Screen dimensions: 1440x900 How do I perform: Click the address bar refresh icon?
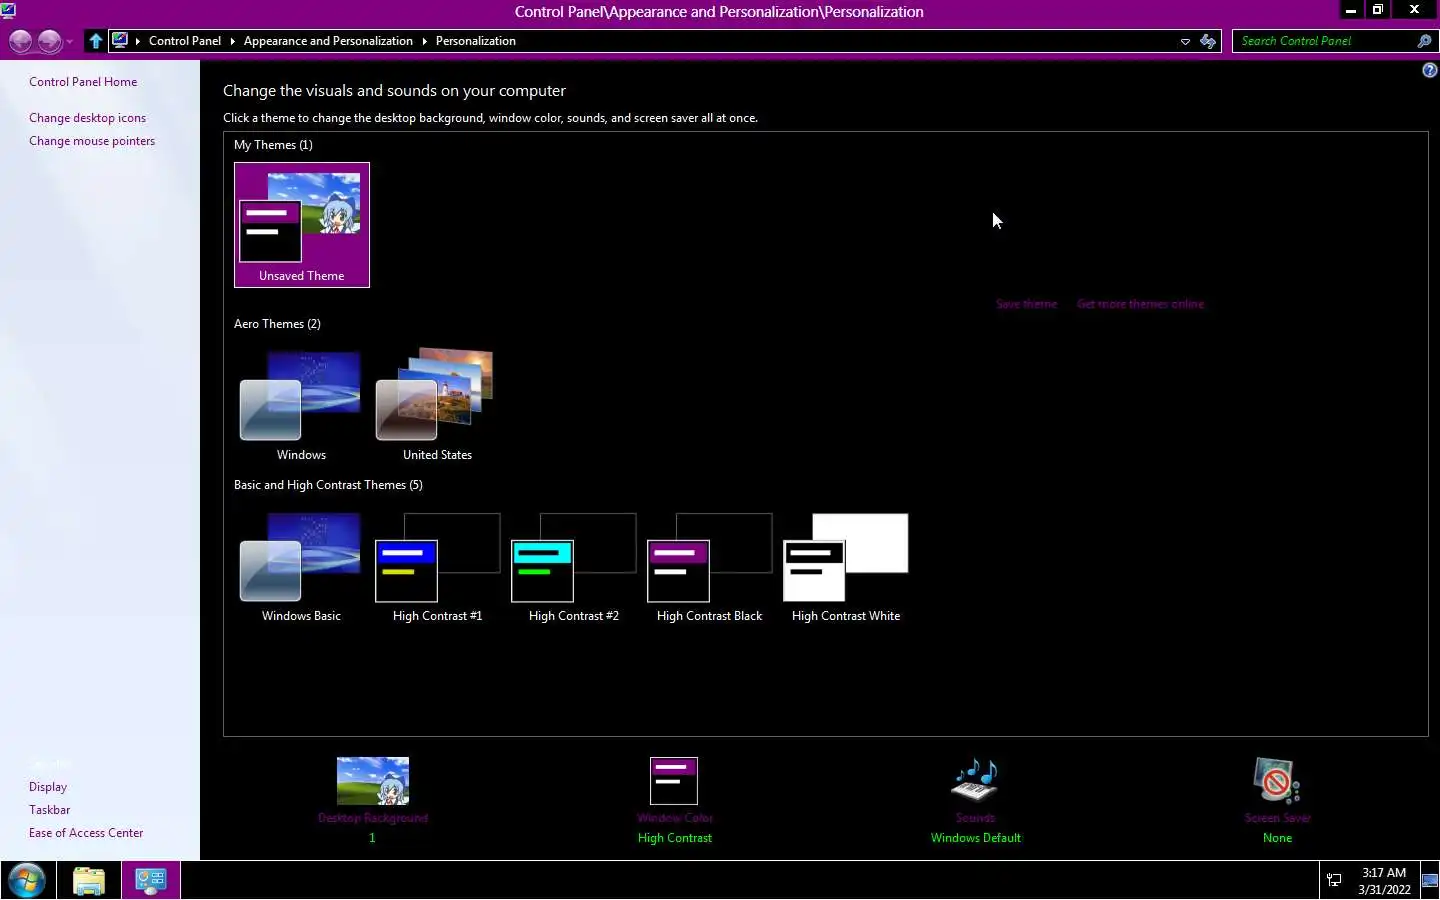pos(1208,41)
